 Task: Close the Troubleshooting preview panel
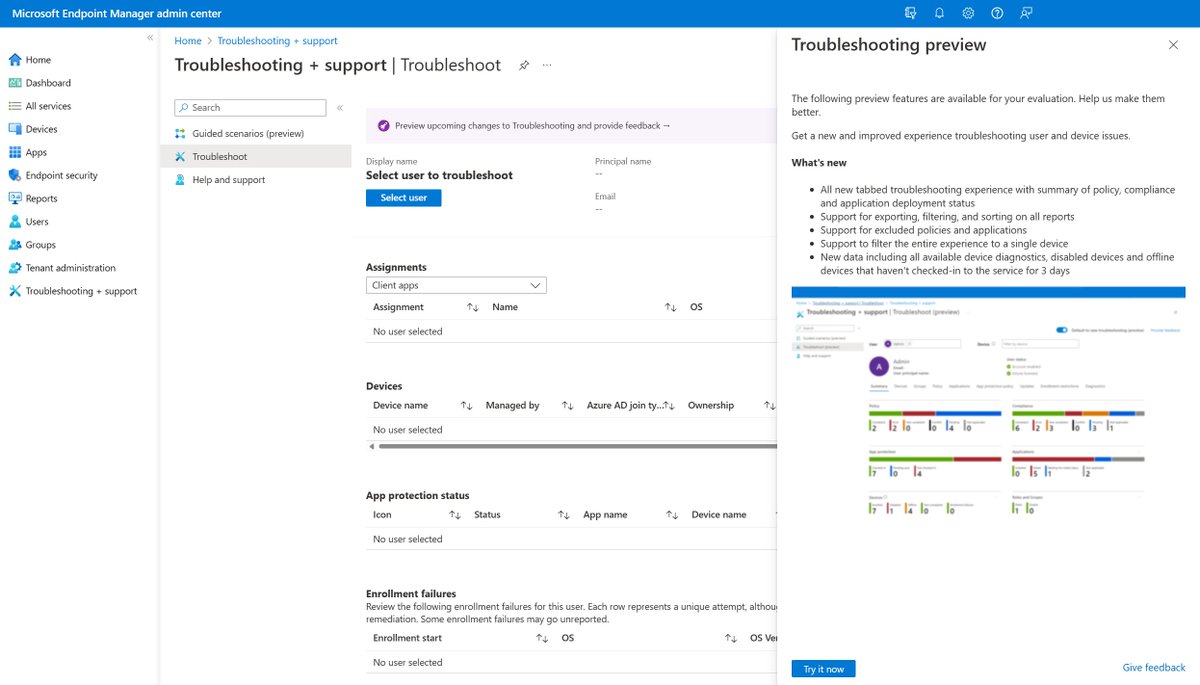1173,45
